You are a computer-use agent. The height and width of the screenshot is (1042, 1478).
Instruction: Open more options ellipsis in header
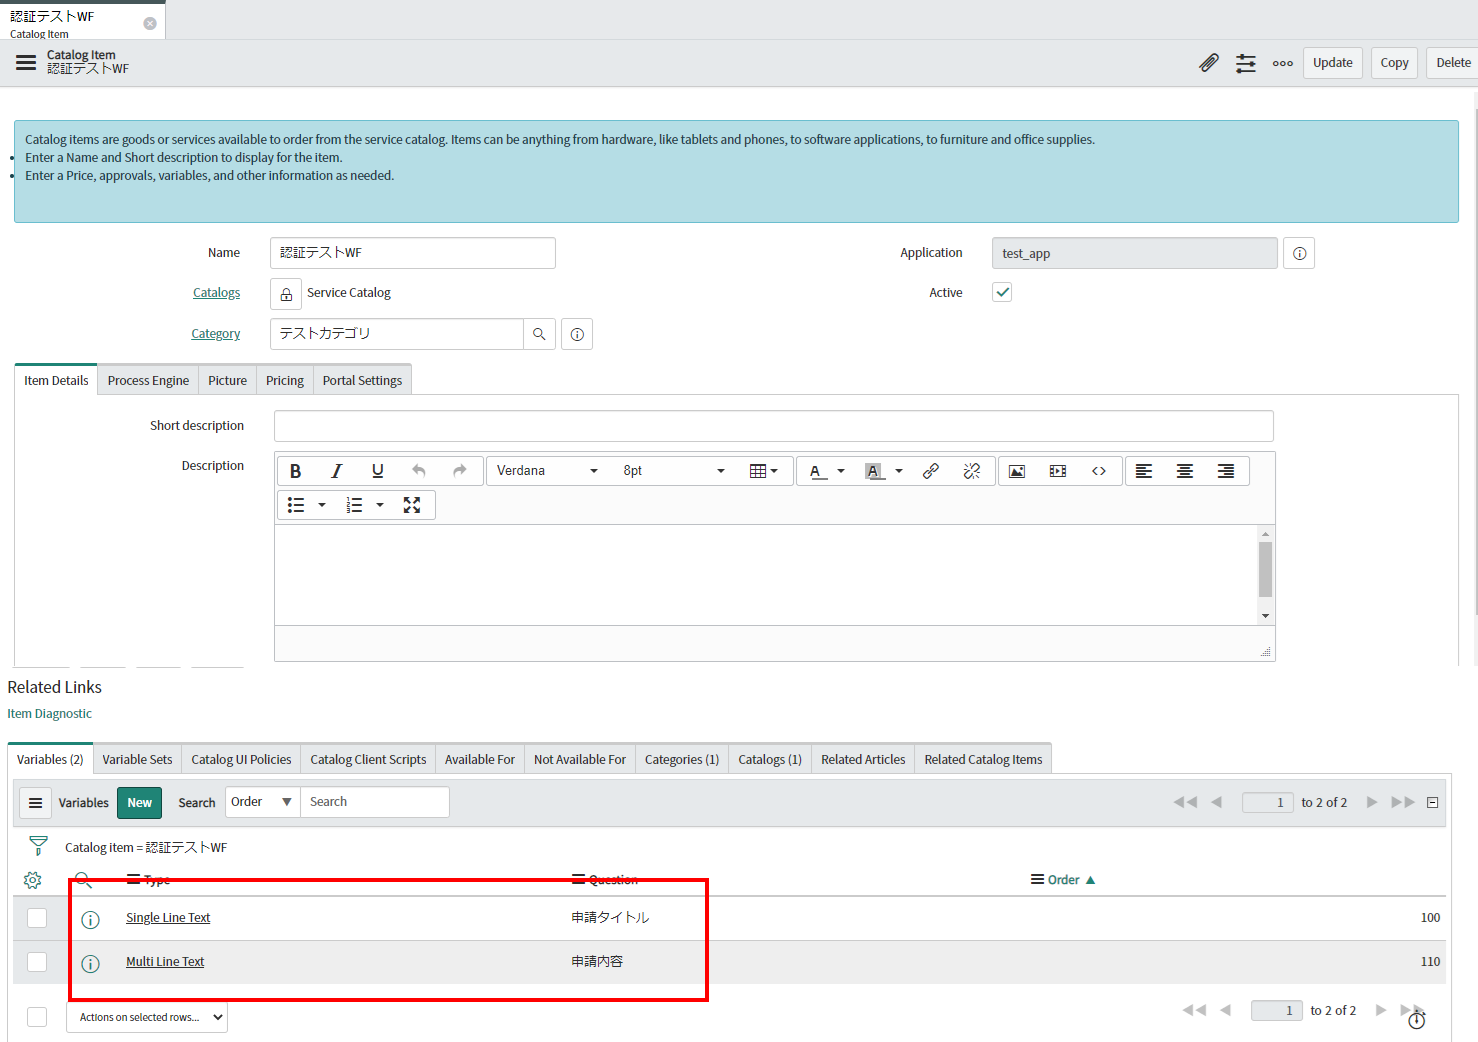1283,63
